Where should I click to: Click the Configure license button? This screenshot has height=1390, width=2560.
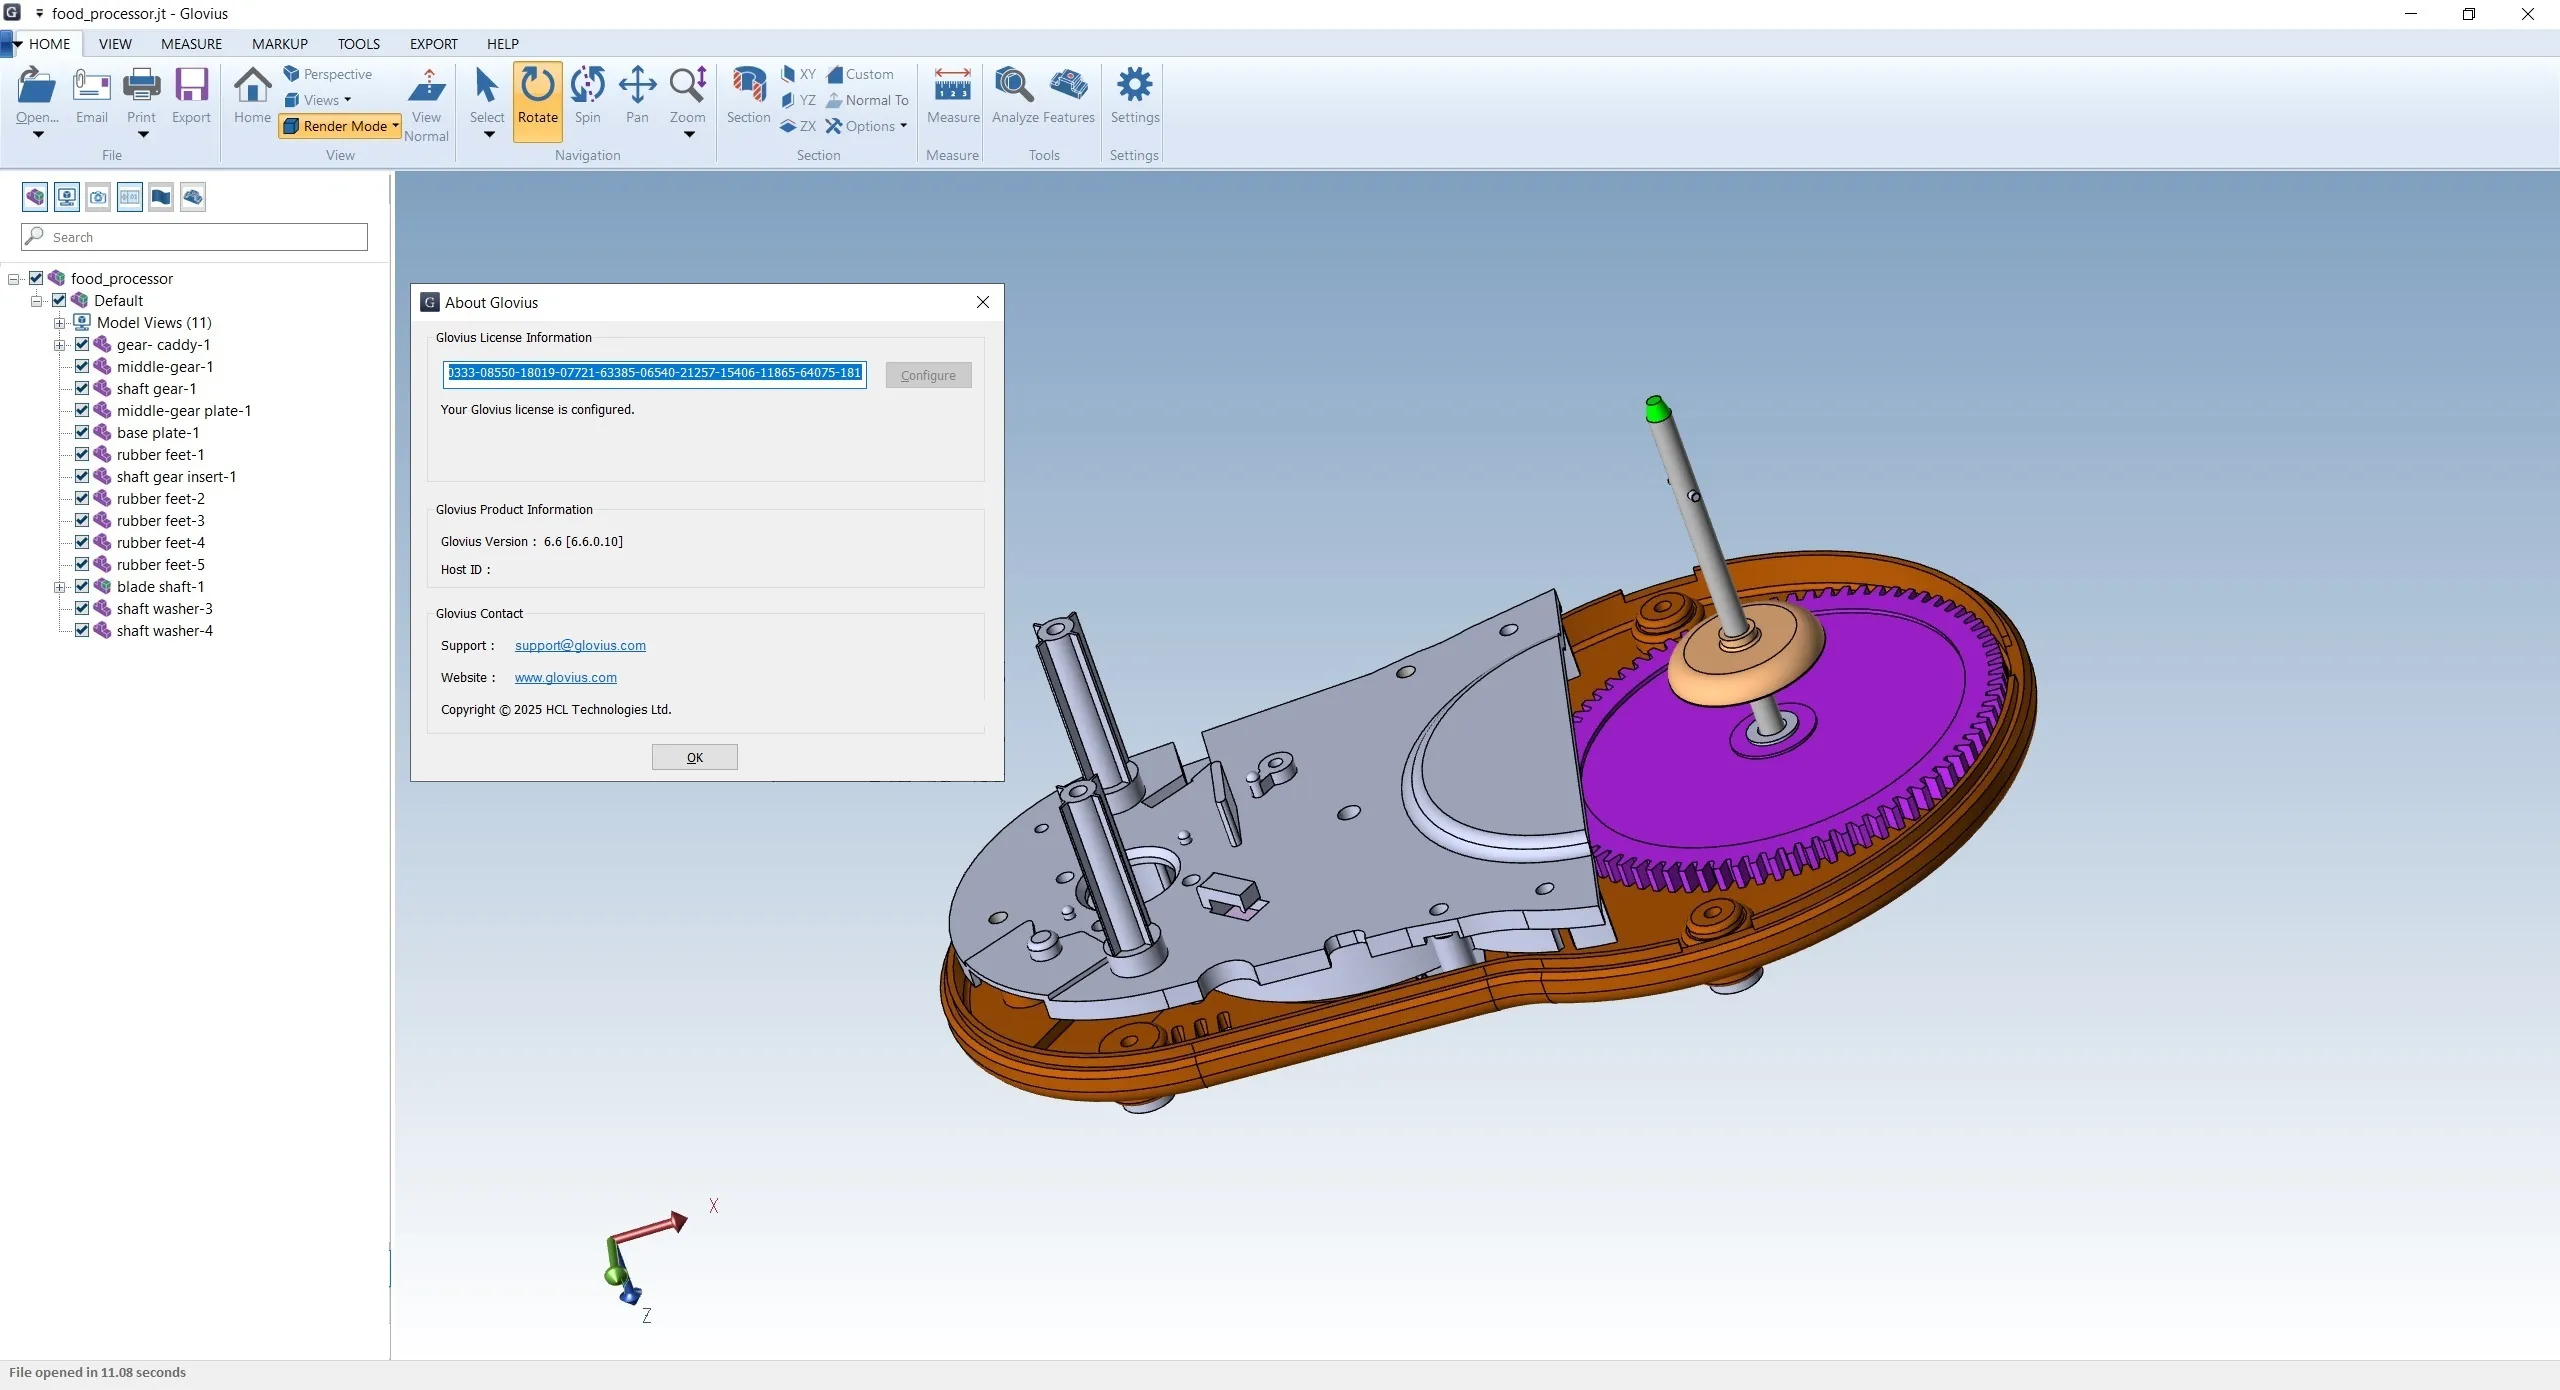click(928, 375)
